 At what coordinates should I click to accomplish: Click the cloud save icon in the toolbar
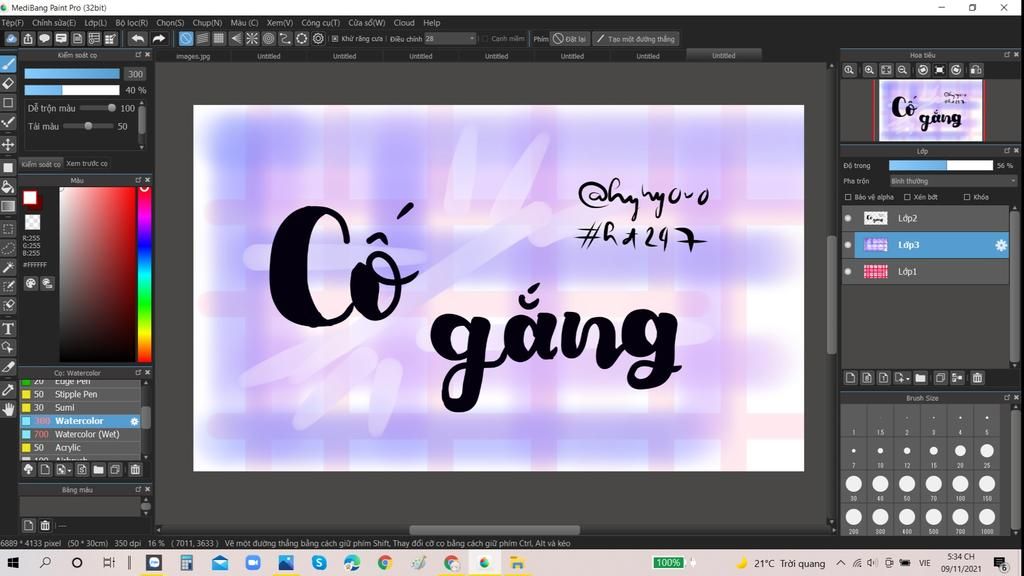pos(11,39)
